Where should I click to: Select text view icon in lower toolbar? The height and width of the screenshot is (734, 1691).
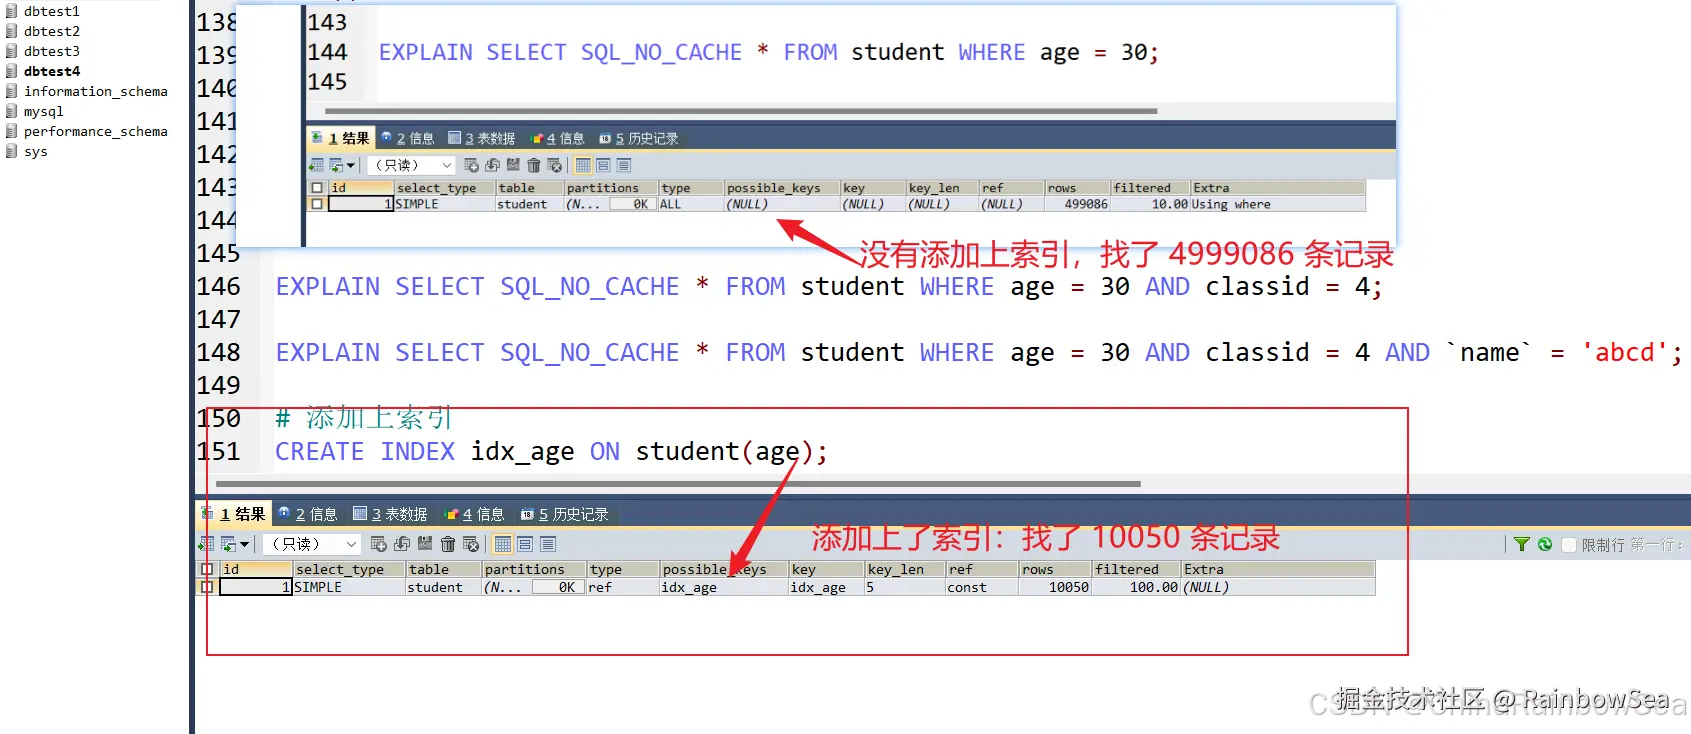(x=548, y=544)
